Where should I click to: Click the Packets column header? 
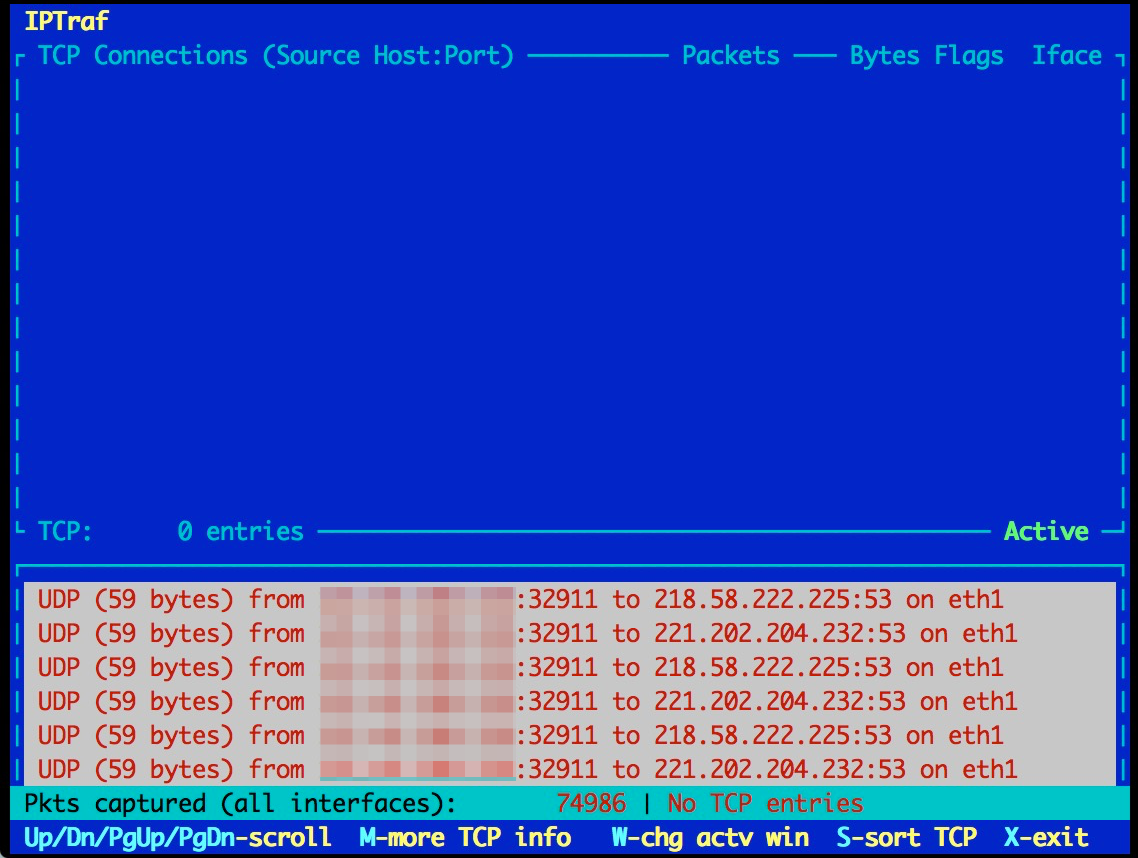pos(730,56)
